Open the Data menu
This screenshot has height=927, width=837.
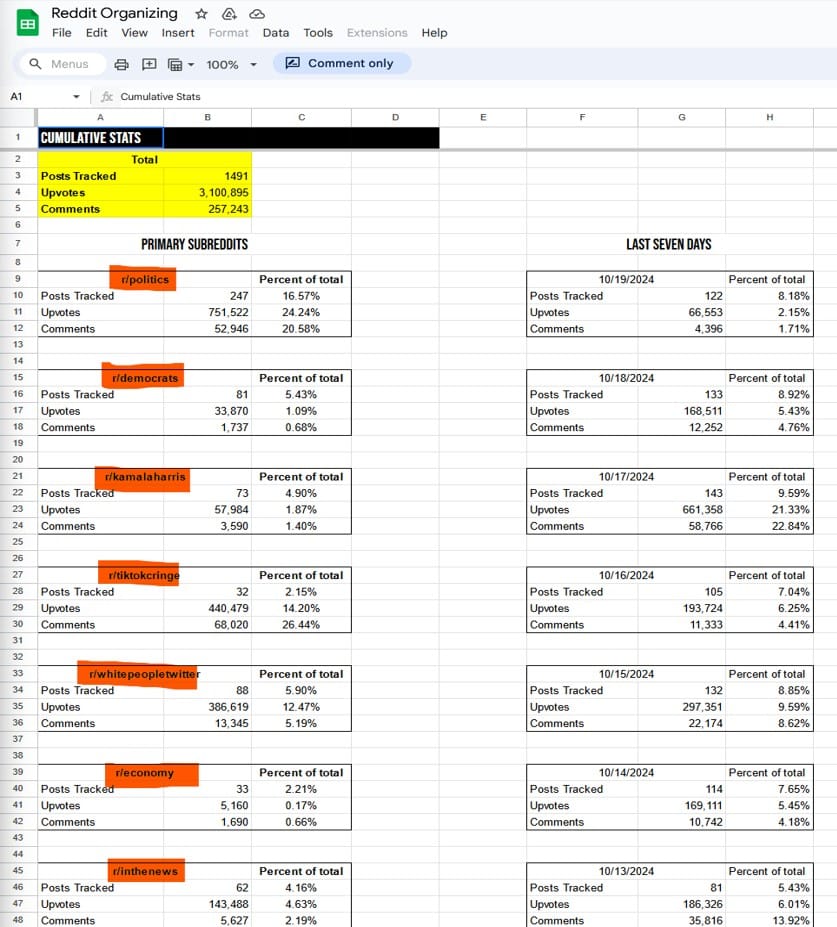click(276, 33)
